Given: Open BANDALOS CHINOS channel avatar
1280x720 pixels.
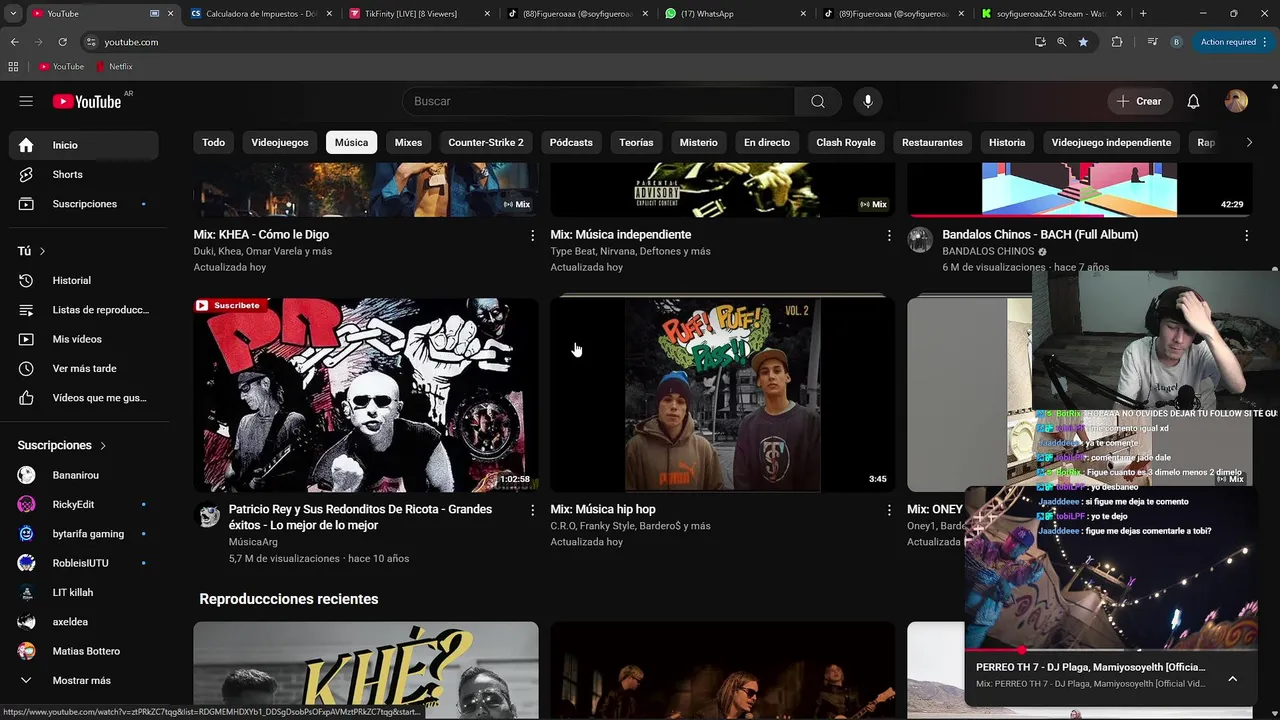Looking at the screenshot, I should coord(920,240).
